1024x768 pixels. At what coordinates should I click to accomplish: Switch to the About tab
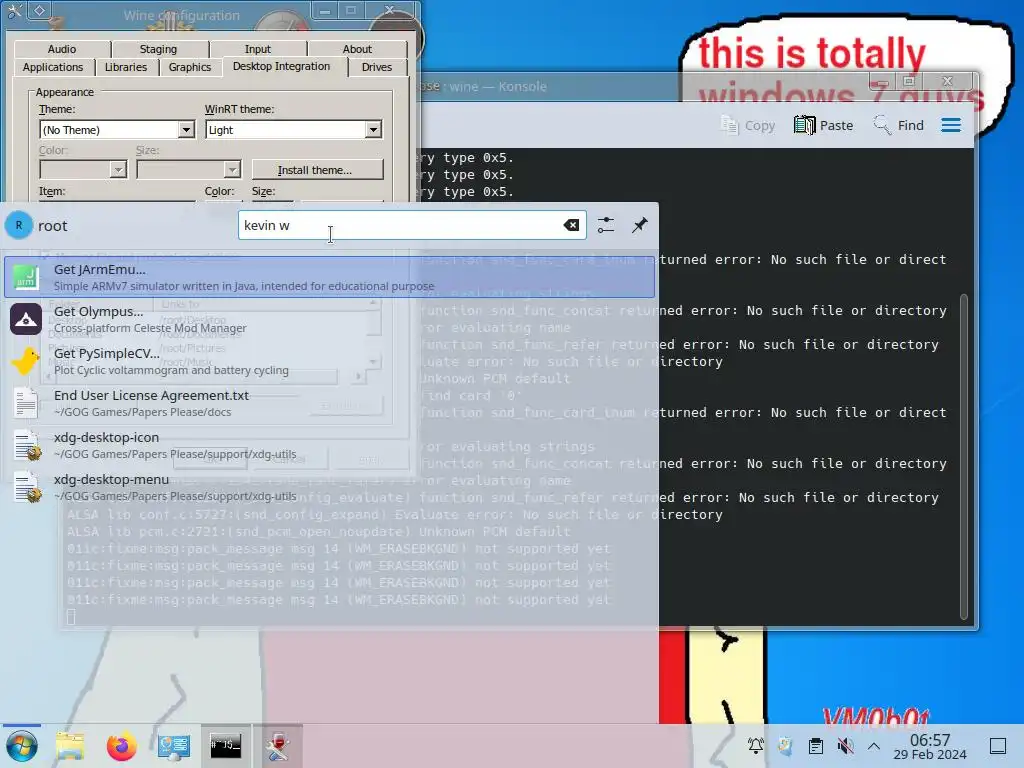tap(357, 49)
